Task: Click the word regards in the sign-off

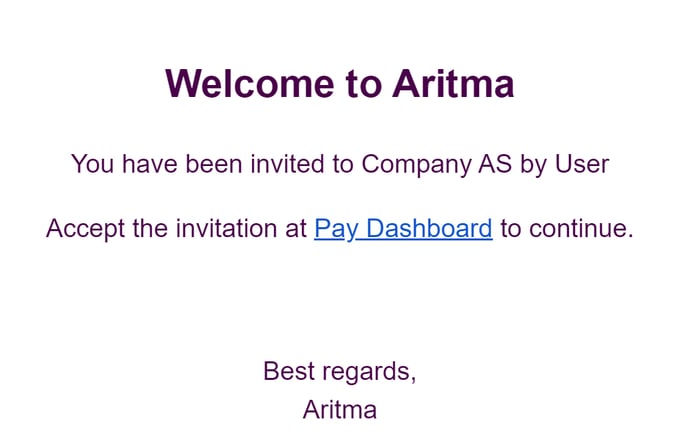Action: tap(369, 372)
